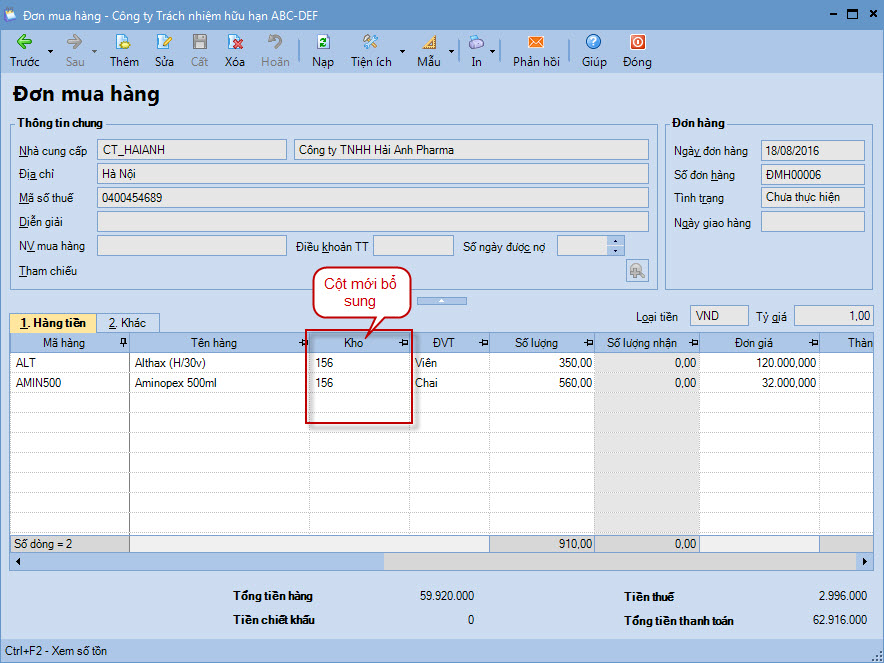Click the Mã số thuế field
884x663 pixels.
(373, 198)
